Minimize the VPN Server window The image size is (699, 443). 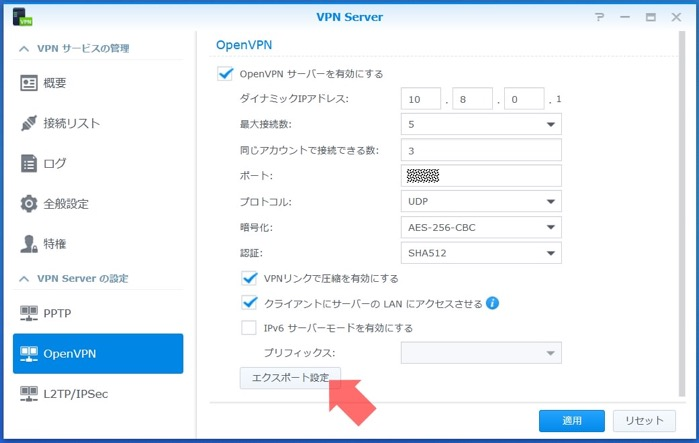tap(625, 17)
